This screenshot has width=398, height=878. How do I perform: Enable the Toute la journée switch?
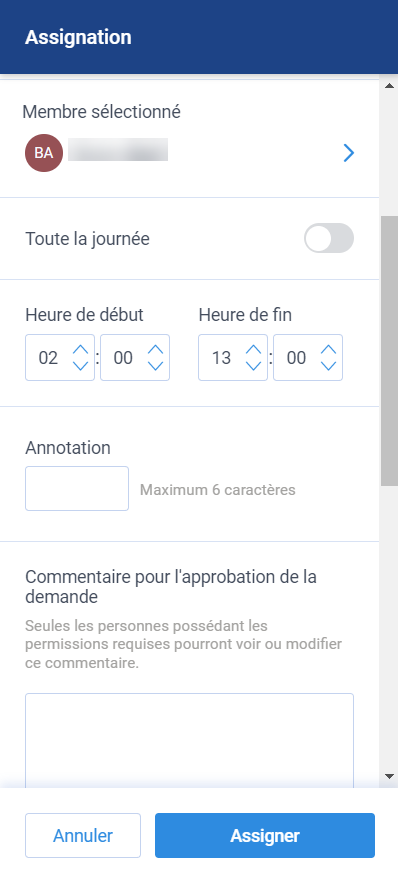click(329, 239)
